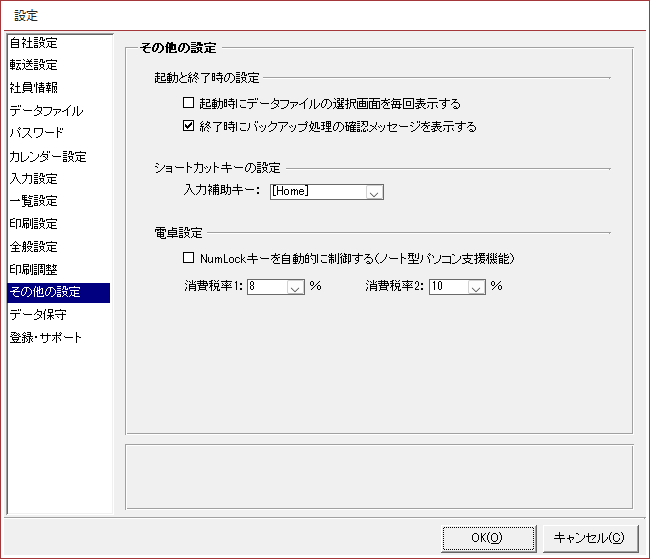This screenshot has height=559, width=650.
Task: Open 転送設定 settings page
Action: click(34, 65)
